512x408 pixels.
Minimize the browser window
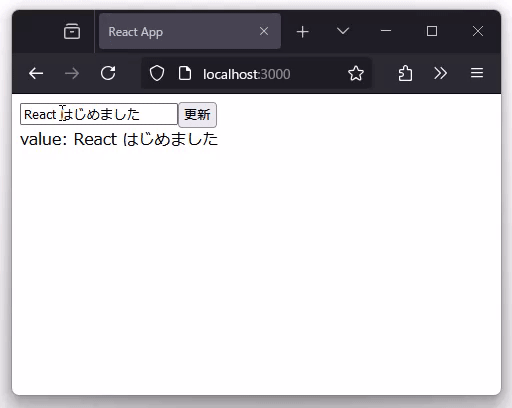pos(386,31)
